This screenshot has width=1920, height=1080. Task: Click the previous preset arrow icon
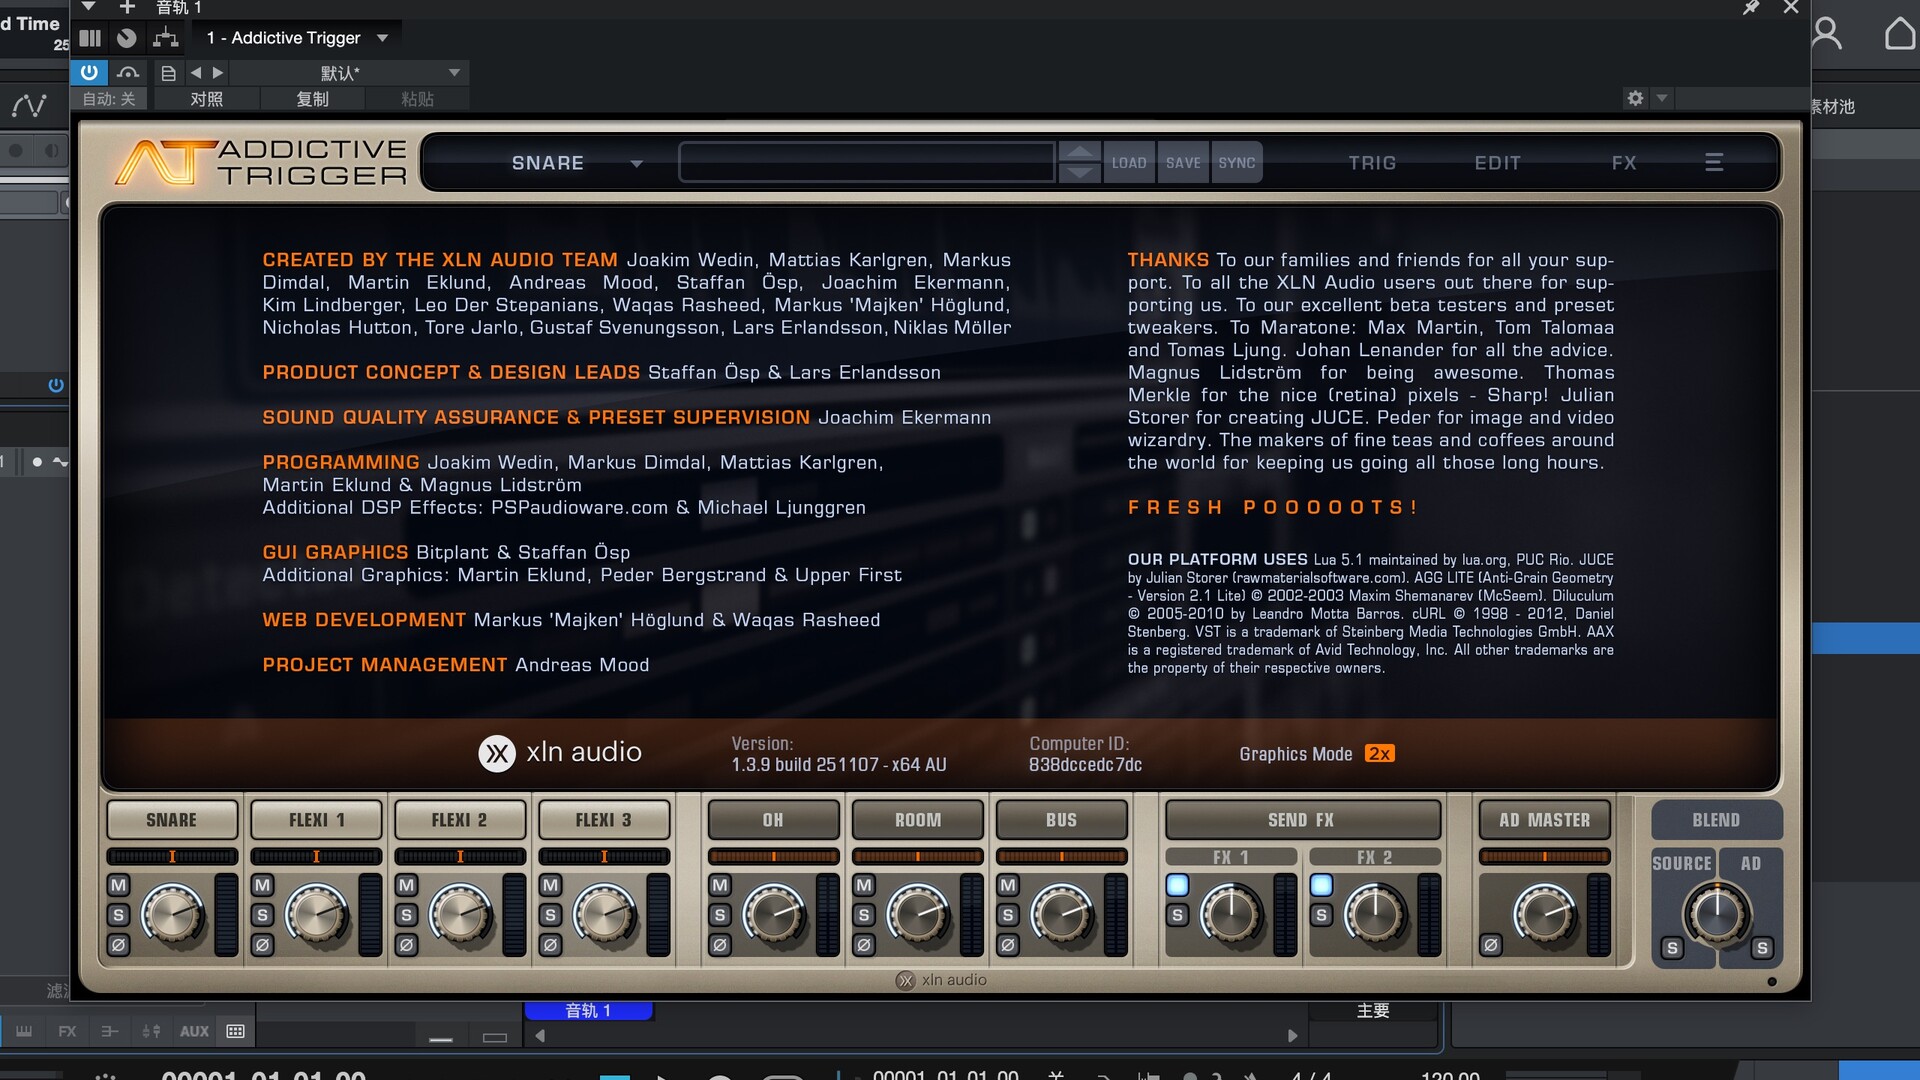point(196,72)
